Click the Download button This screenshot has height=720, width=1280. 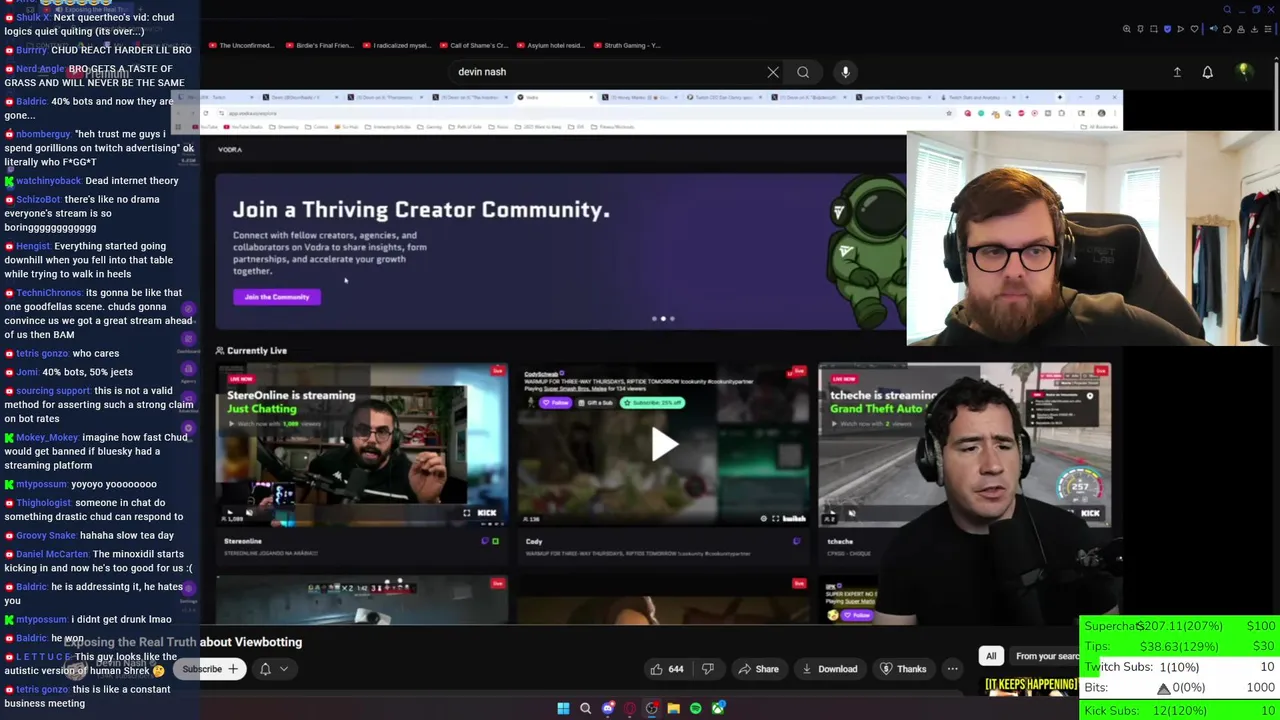point(829,669)
